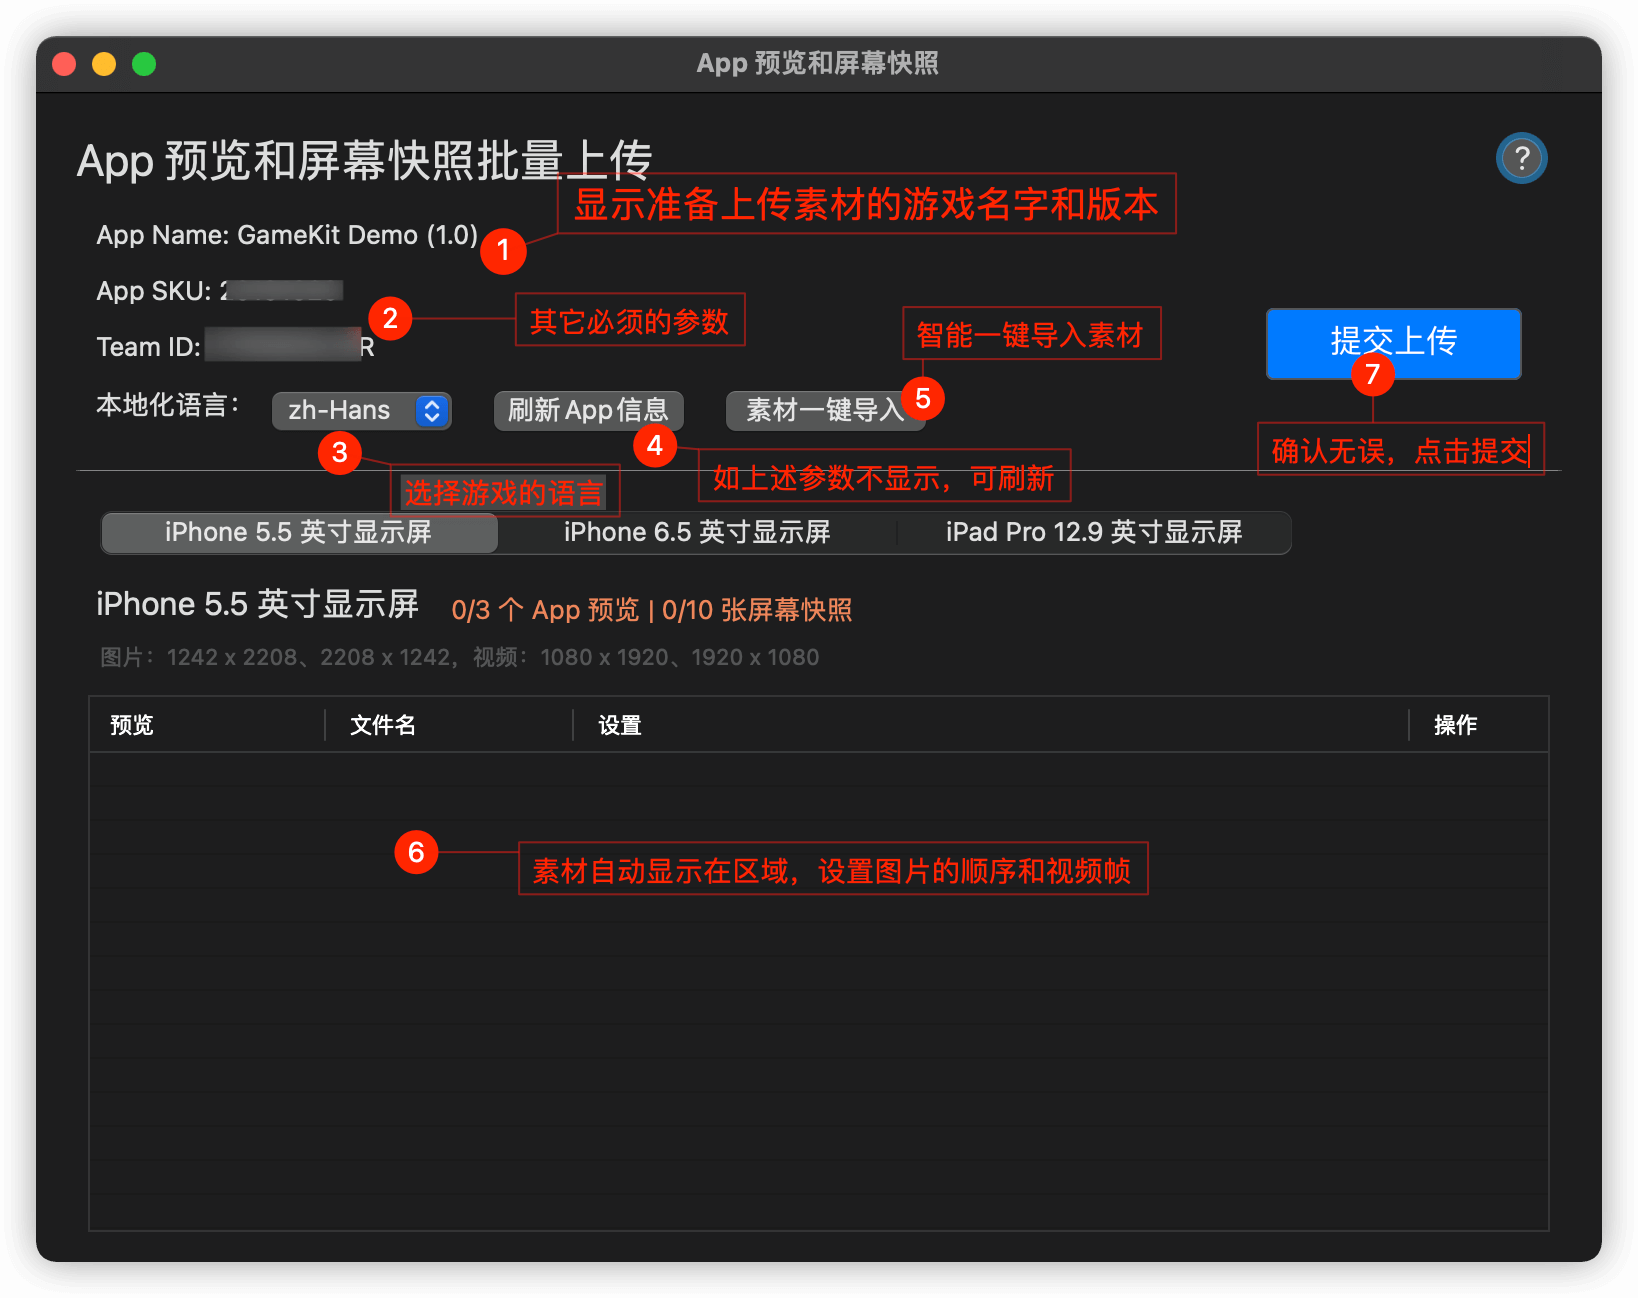The image size is (1638, 1298).
Task: Select the iPhone 5.5 英寸显示屏 tab
Action: [299, 532]
